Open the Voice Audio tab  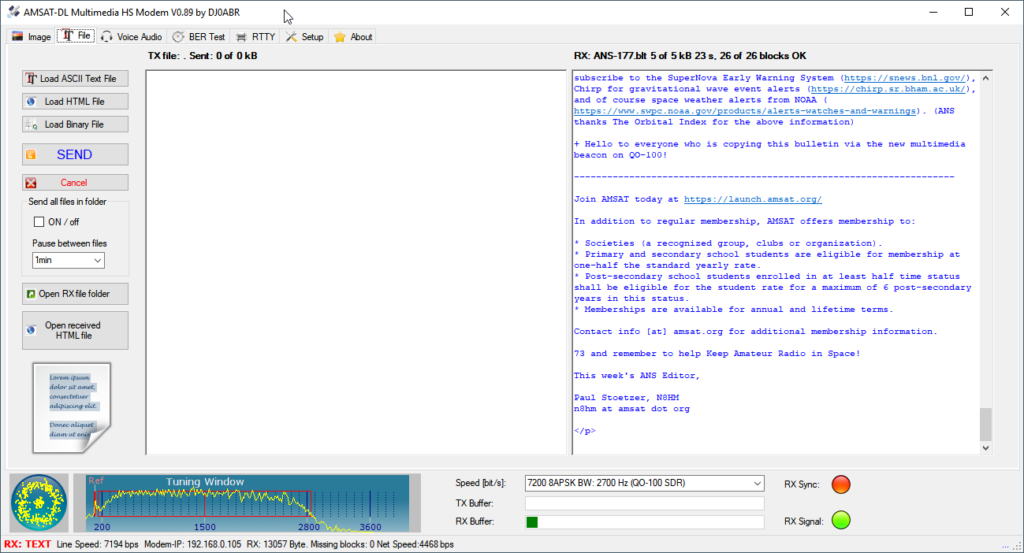(131, 37)
